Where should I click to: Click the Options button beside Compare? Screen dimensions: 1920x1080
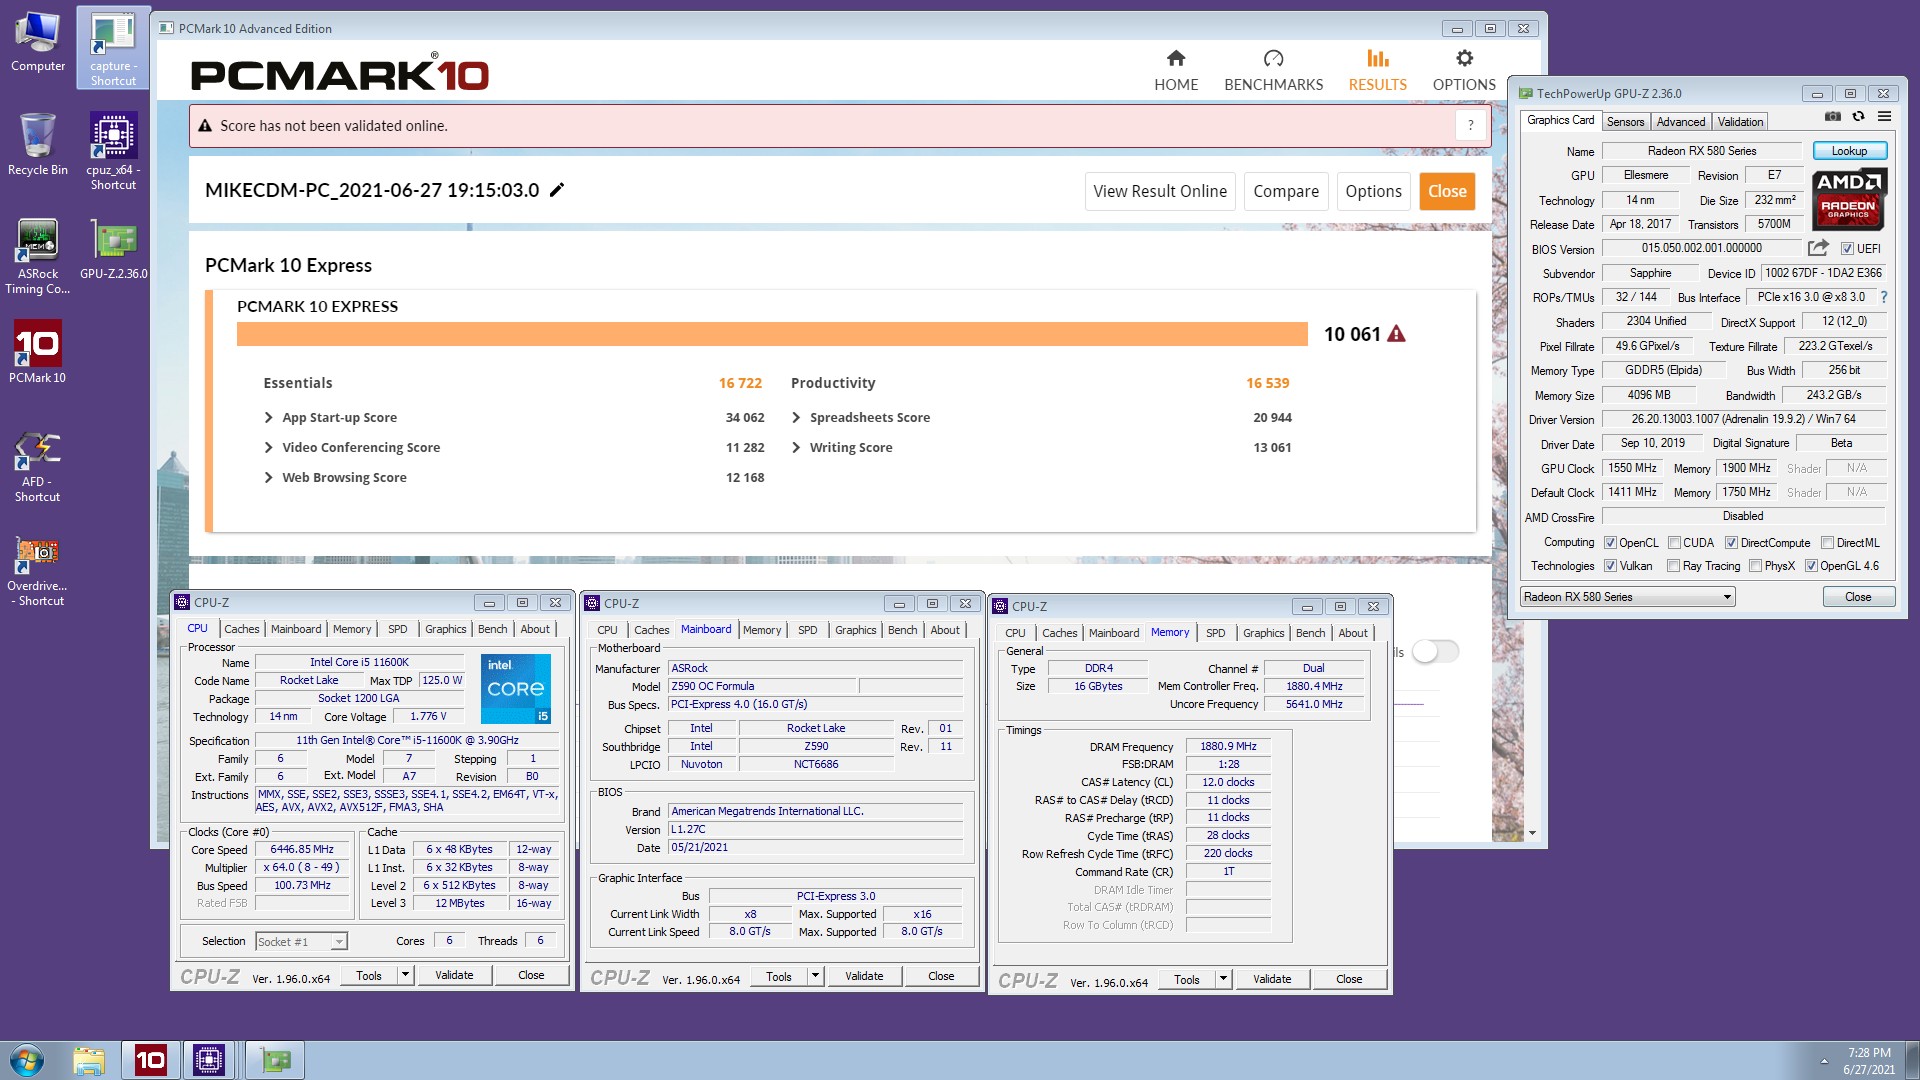[x=1373, y=192]
